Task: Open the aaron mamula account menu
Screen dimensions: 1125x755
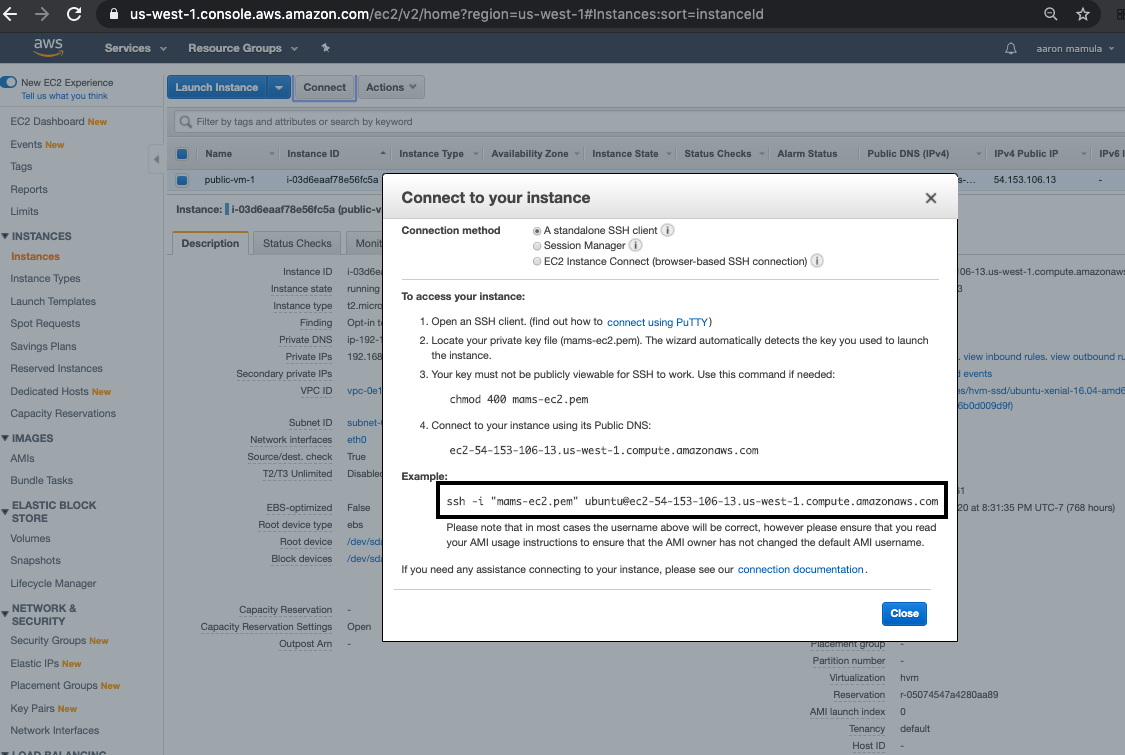Action: tap(1075, 48)
